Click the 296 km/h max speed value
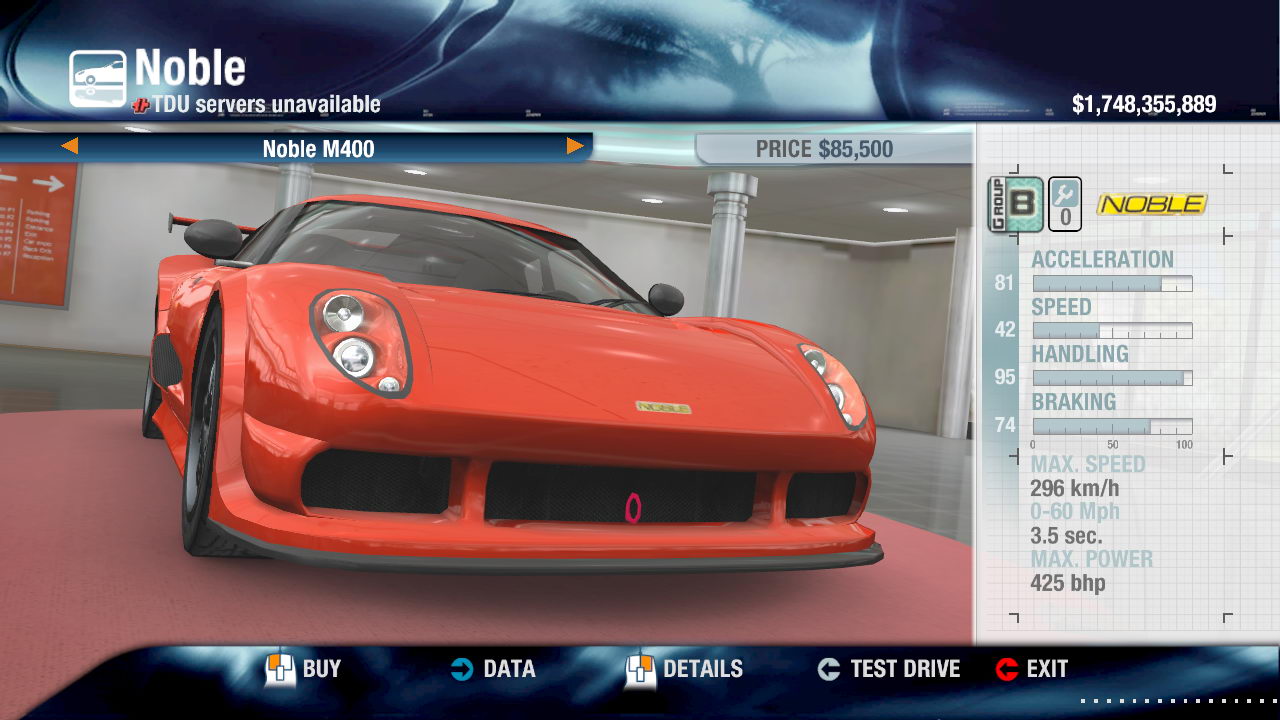 tap(1074, 488)
